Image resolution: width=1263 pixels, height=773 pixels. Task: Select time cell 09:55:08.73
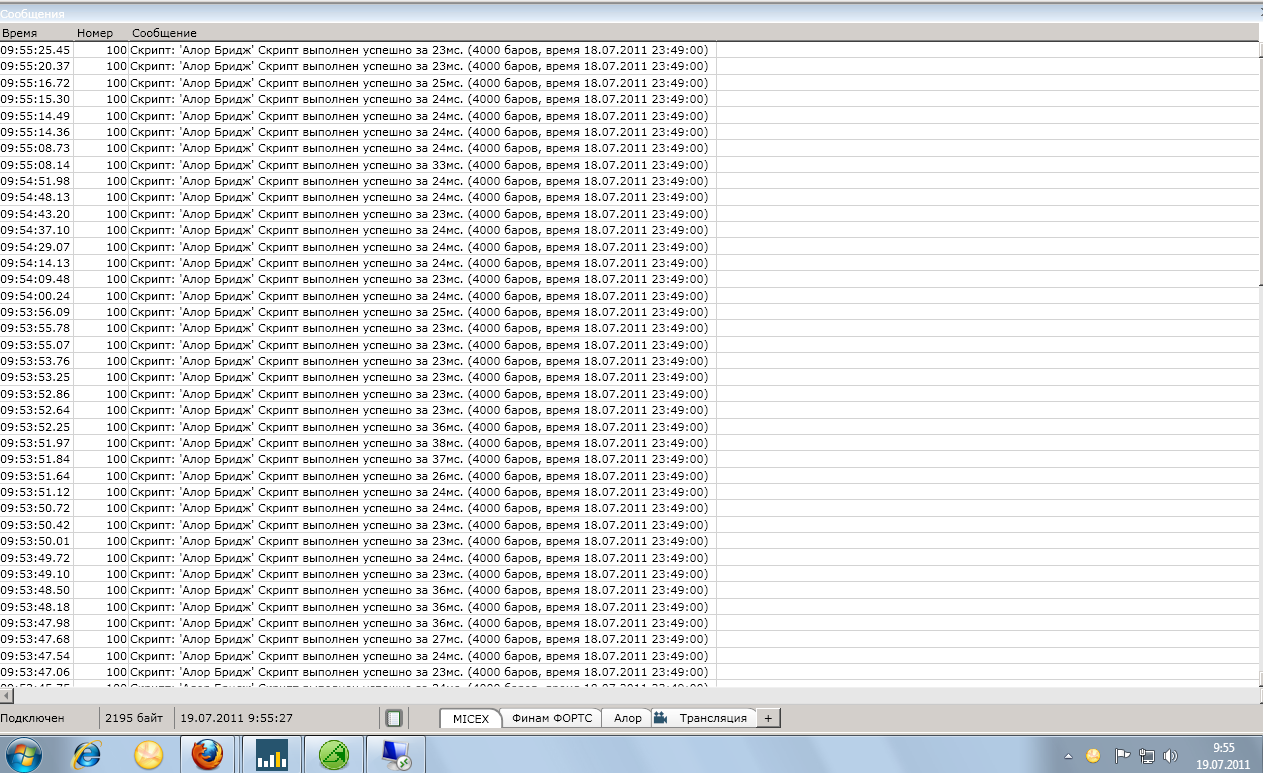36,148
